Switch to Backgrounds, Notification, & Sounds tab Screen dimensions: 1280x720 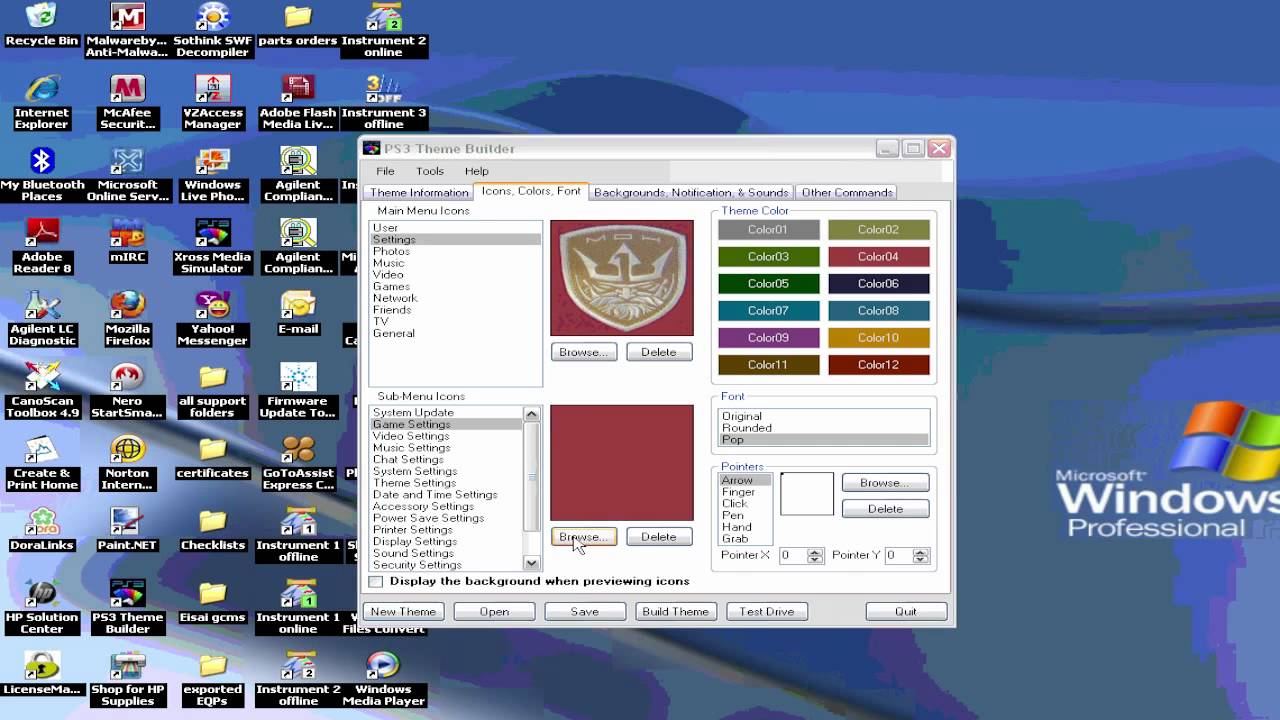pos(690,192)
